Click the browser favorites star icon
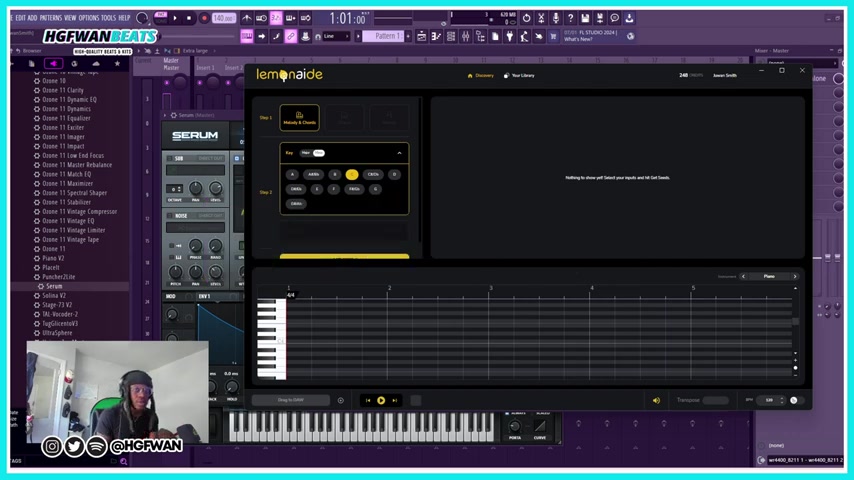 pos(117,64)
